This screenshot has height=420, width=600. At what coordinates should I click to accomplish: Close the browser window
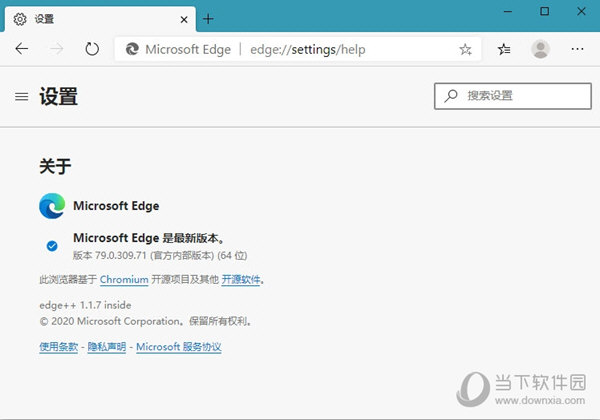coord(581,11)
